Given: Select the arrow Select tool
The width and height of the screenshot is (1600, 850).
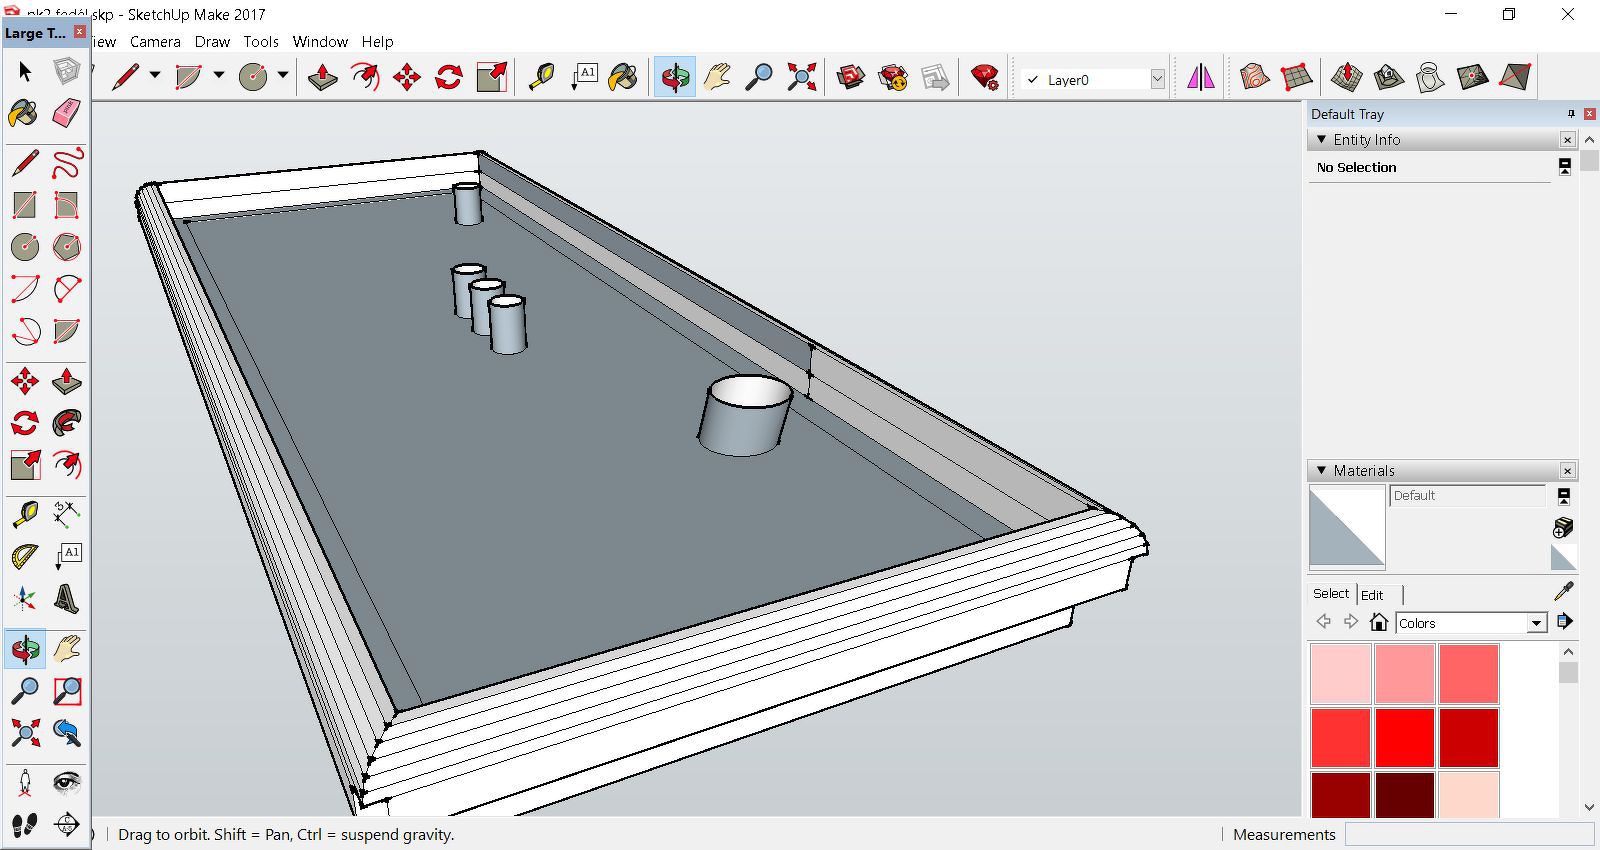Looking at the screenshot, I should pos(25,72).
